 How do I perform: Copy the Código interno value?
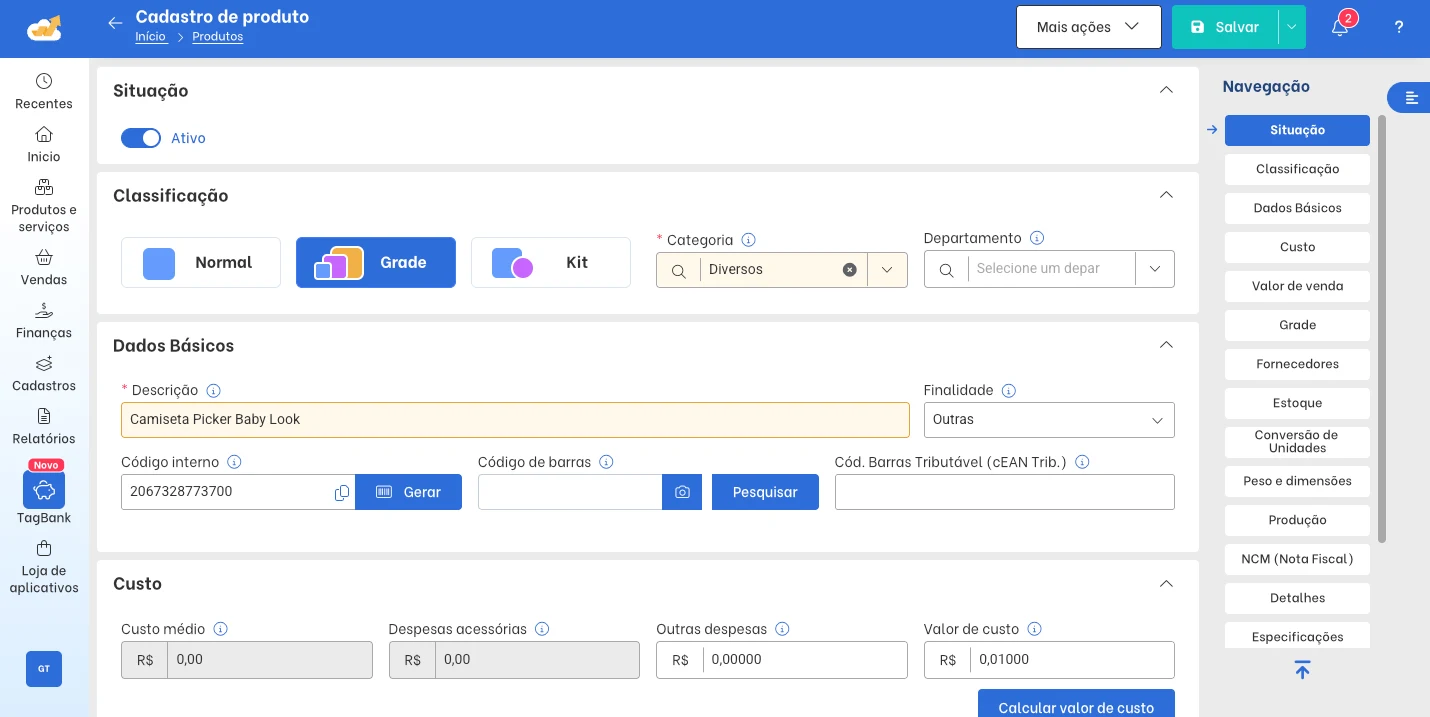tap(342, 492)
